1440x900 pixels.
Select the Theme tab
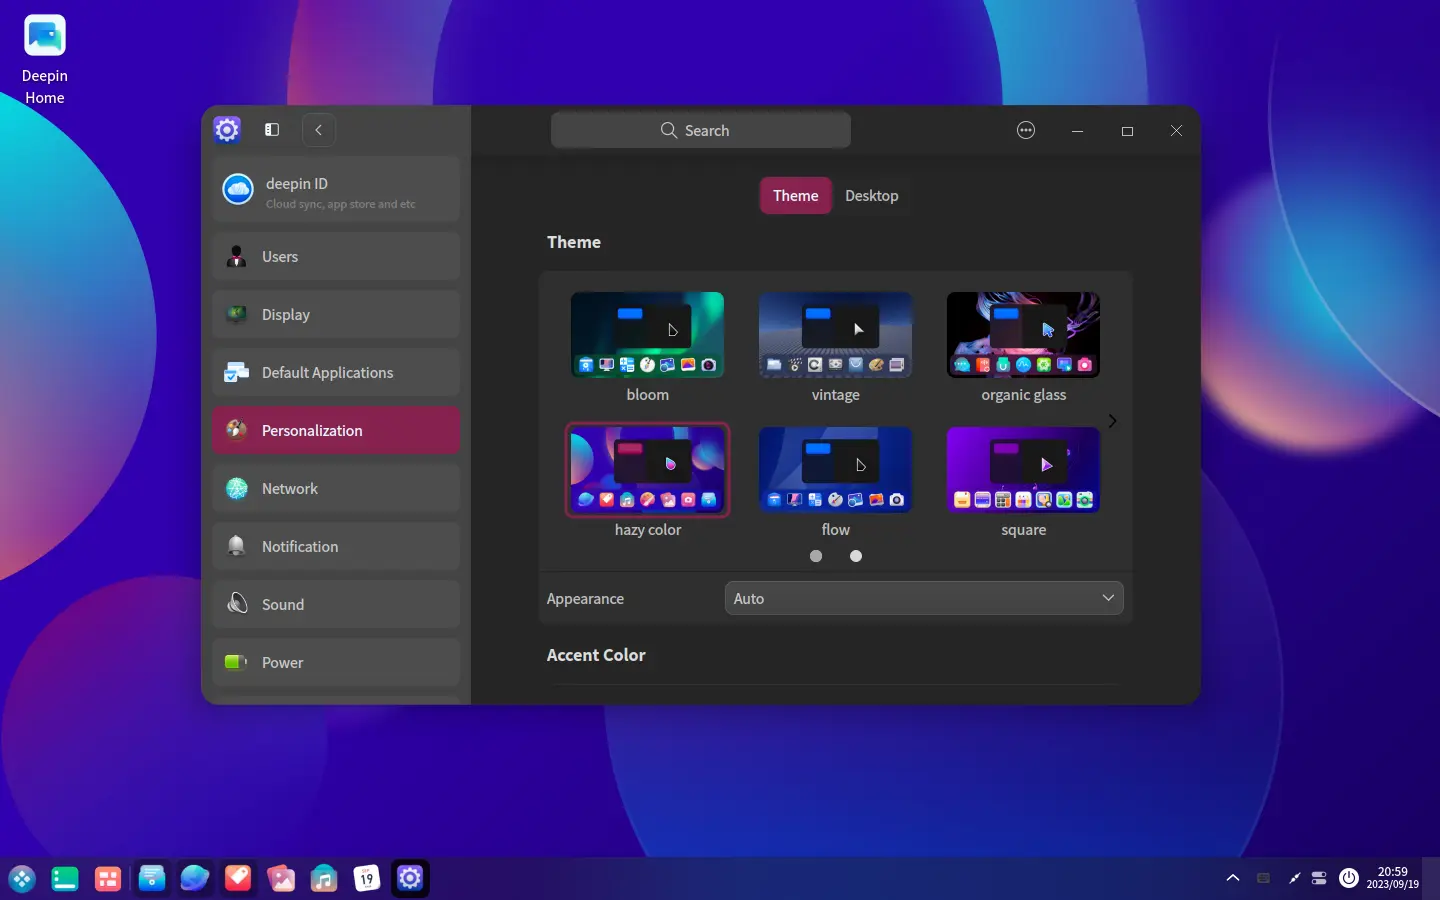pyautogui.click(x=795, y=196)
